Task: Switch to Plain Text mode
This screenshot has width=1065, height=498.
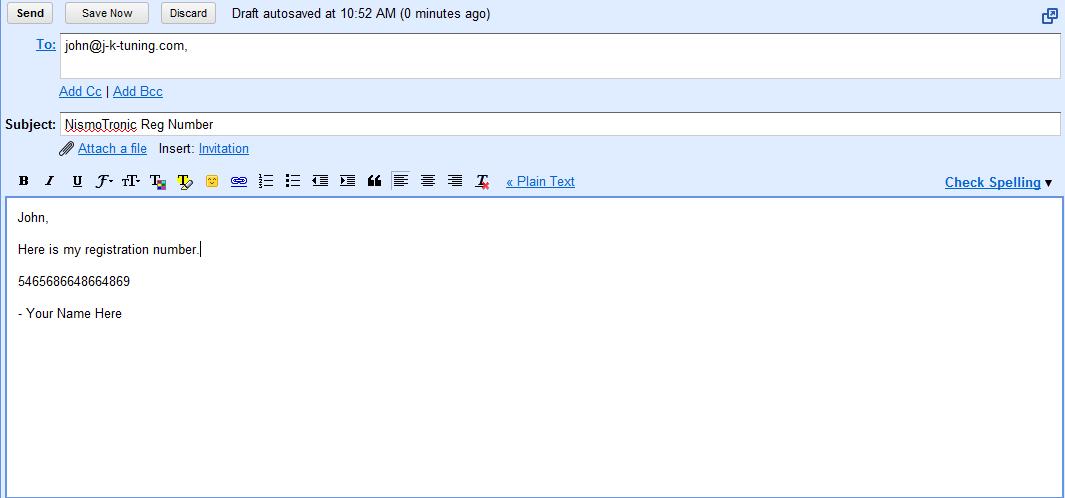Action: [x=540, y=181]
